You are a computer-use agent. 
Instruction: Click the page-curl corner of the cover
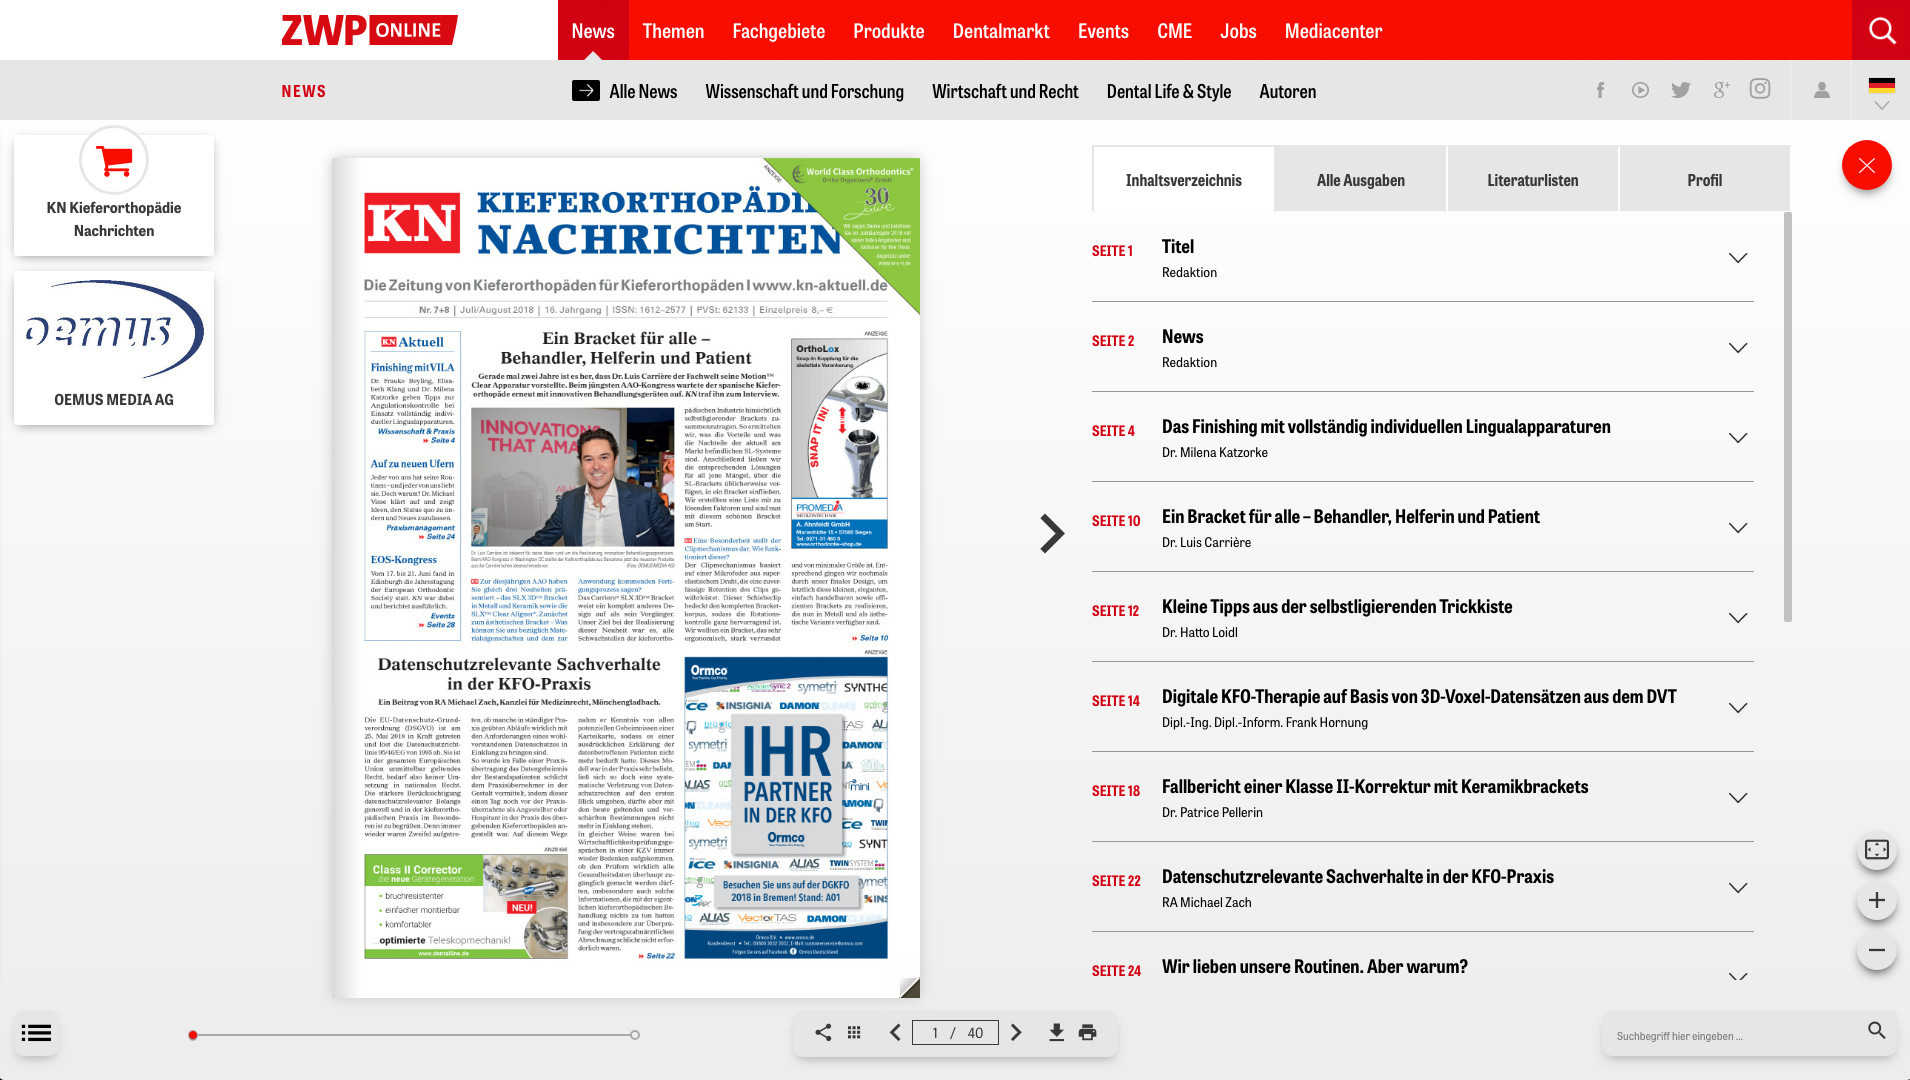(909, 988)
